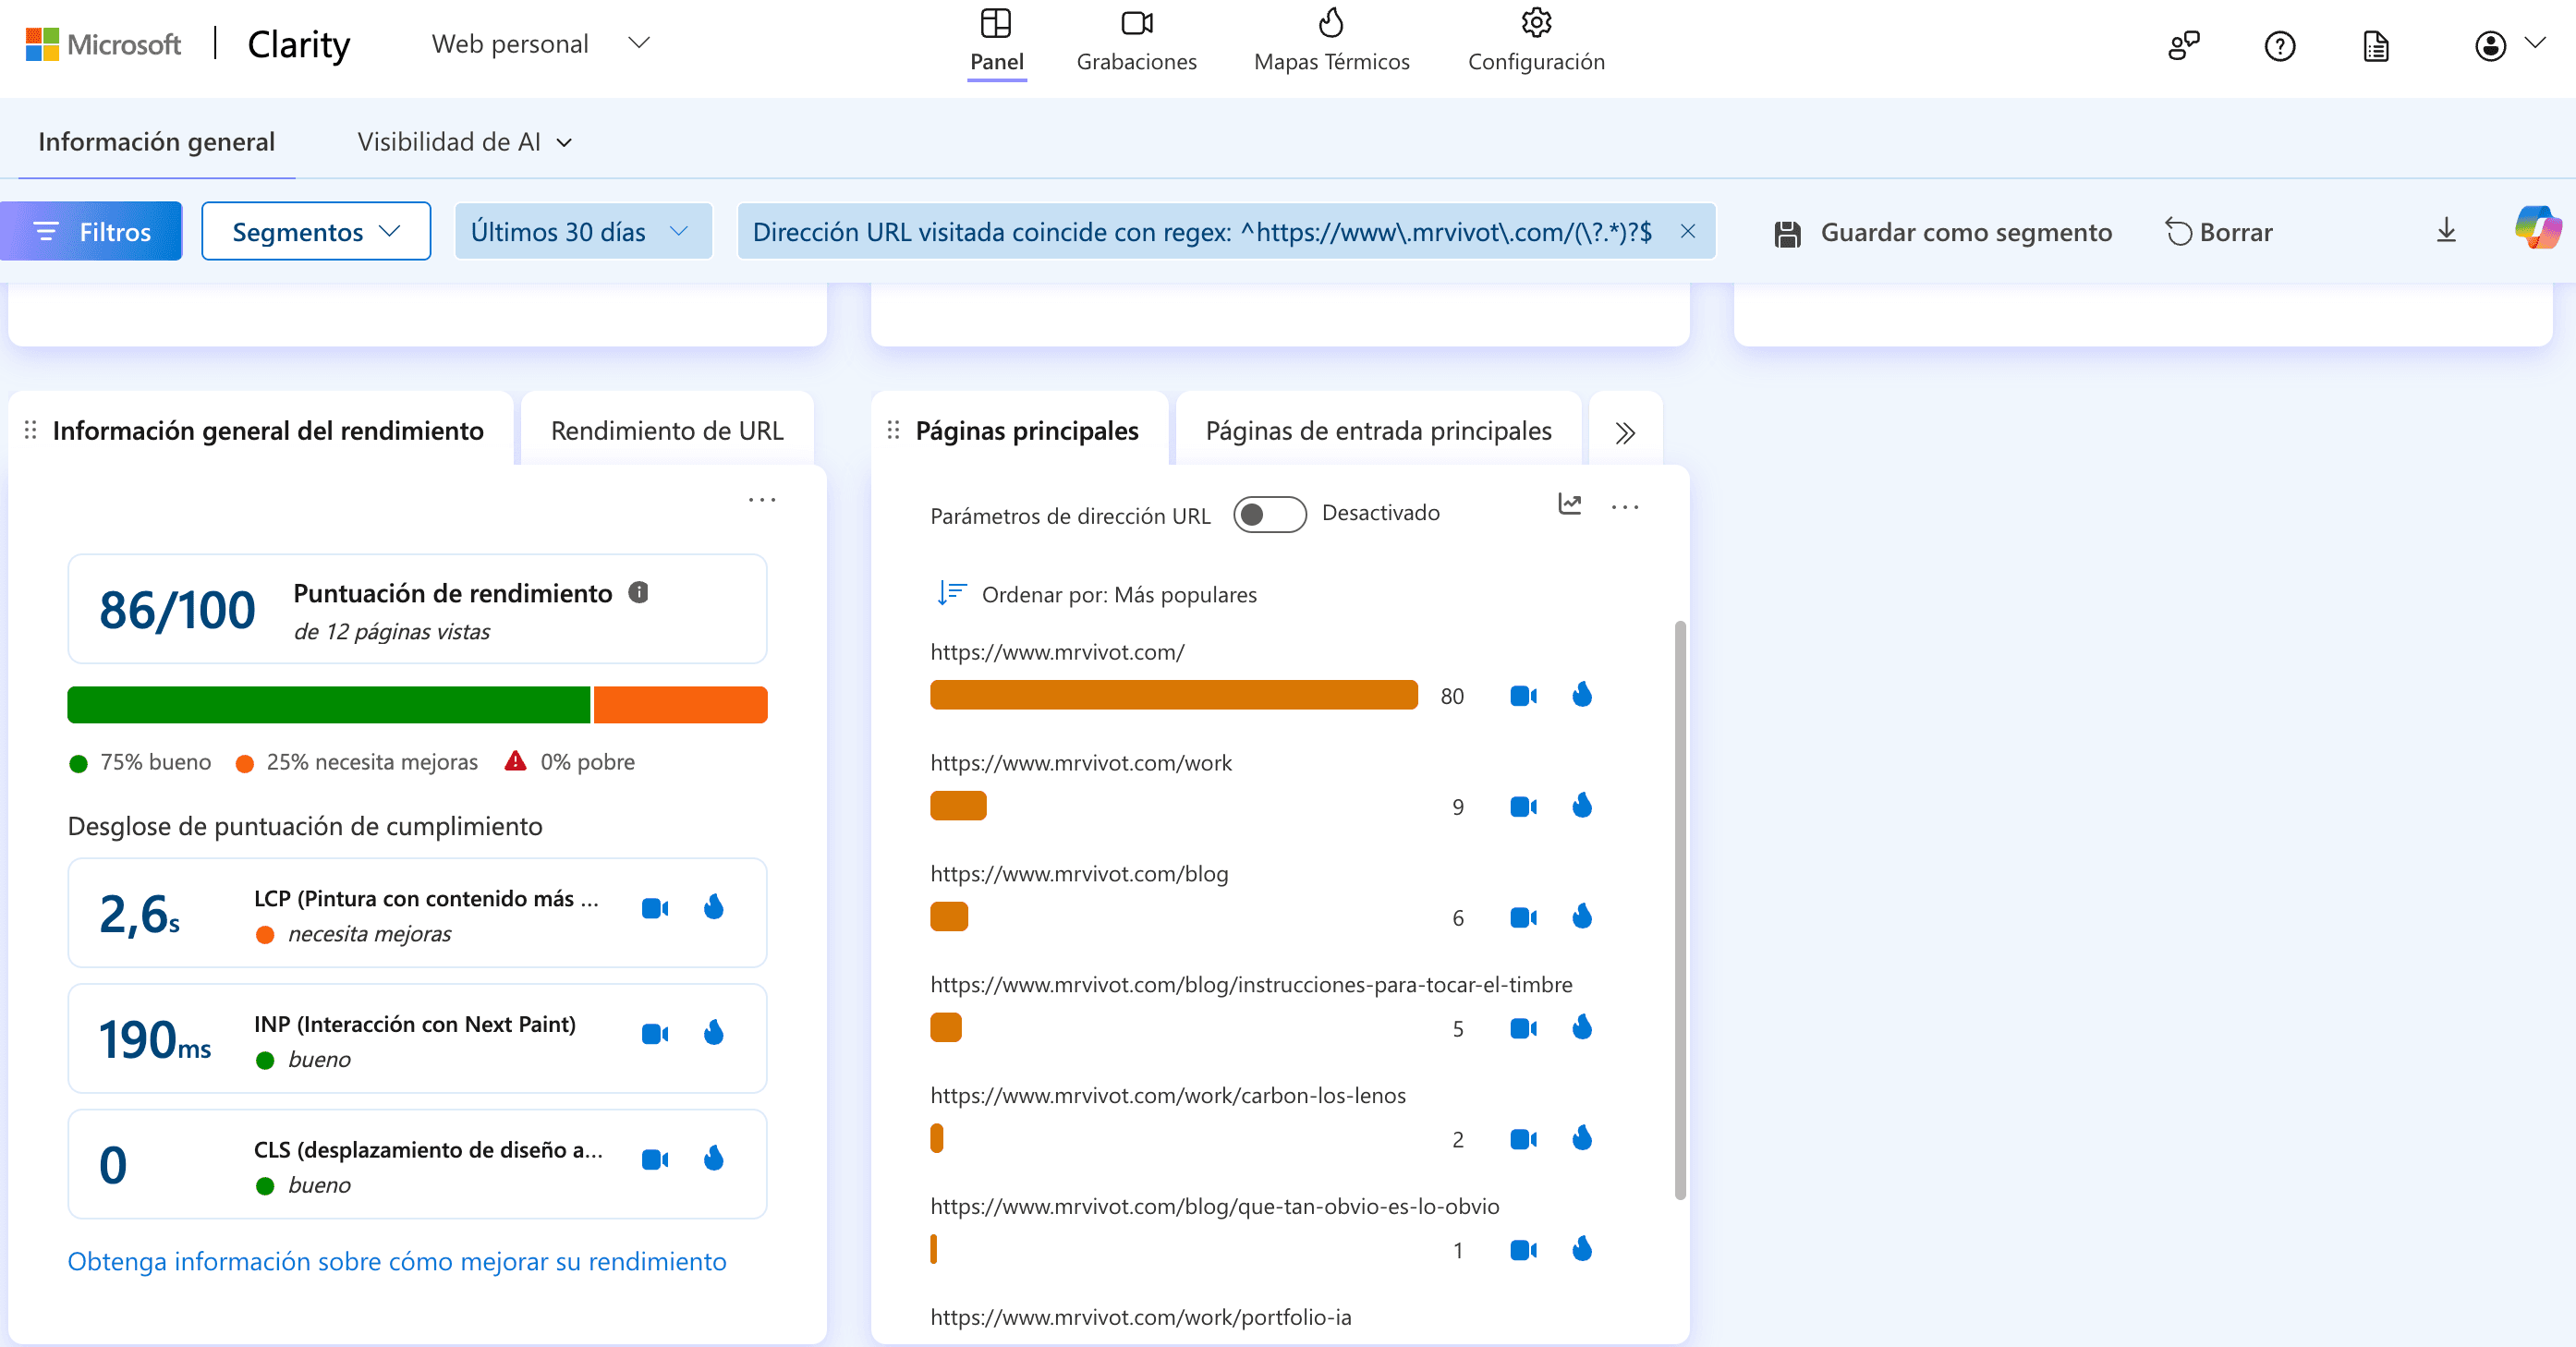This screenshot has height=1347, width=2576.
Task: Click Guardar como segmento
Action: pos(1943,232)
